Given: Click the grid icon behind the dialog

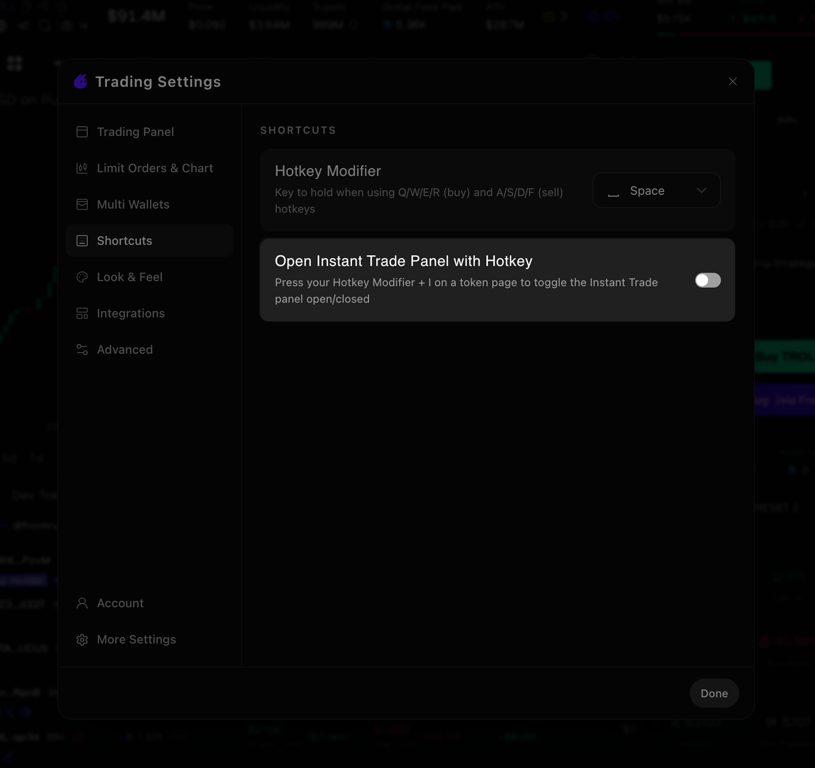Looking at the screenshot, I should (x=15, y=63).
